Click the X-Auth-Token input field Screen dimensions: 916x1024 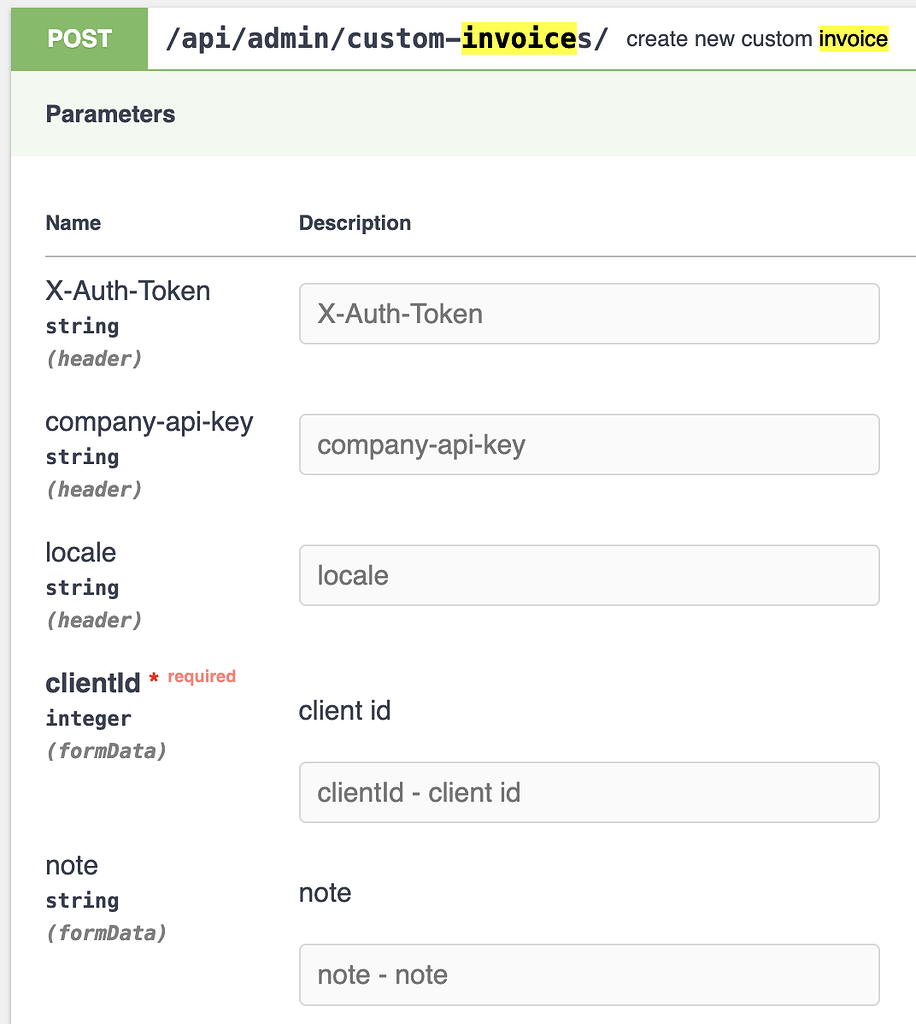[589, 313]
